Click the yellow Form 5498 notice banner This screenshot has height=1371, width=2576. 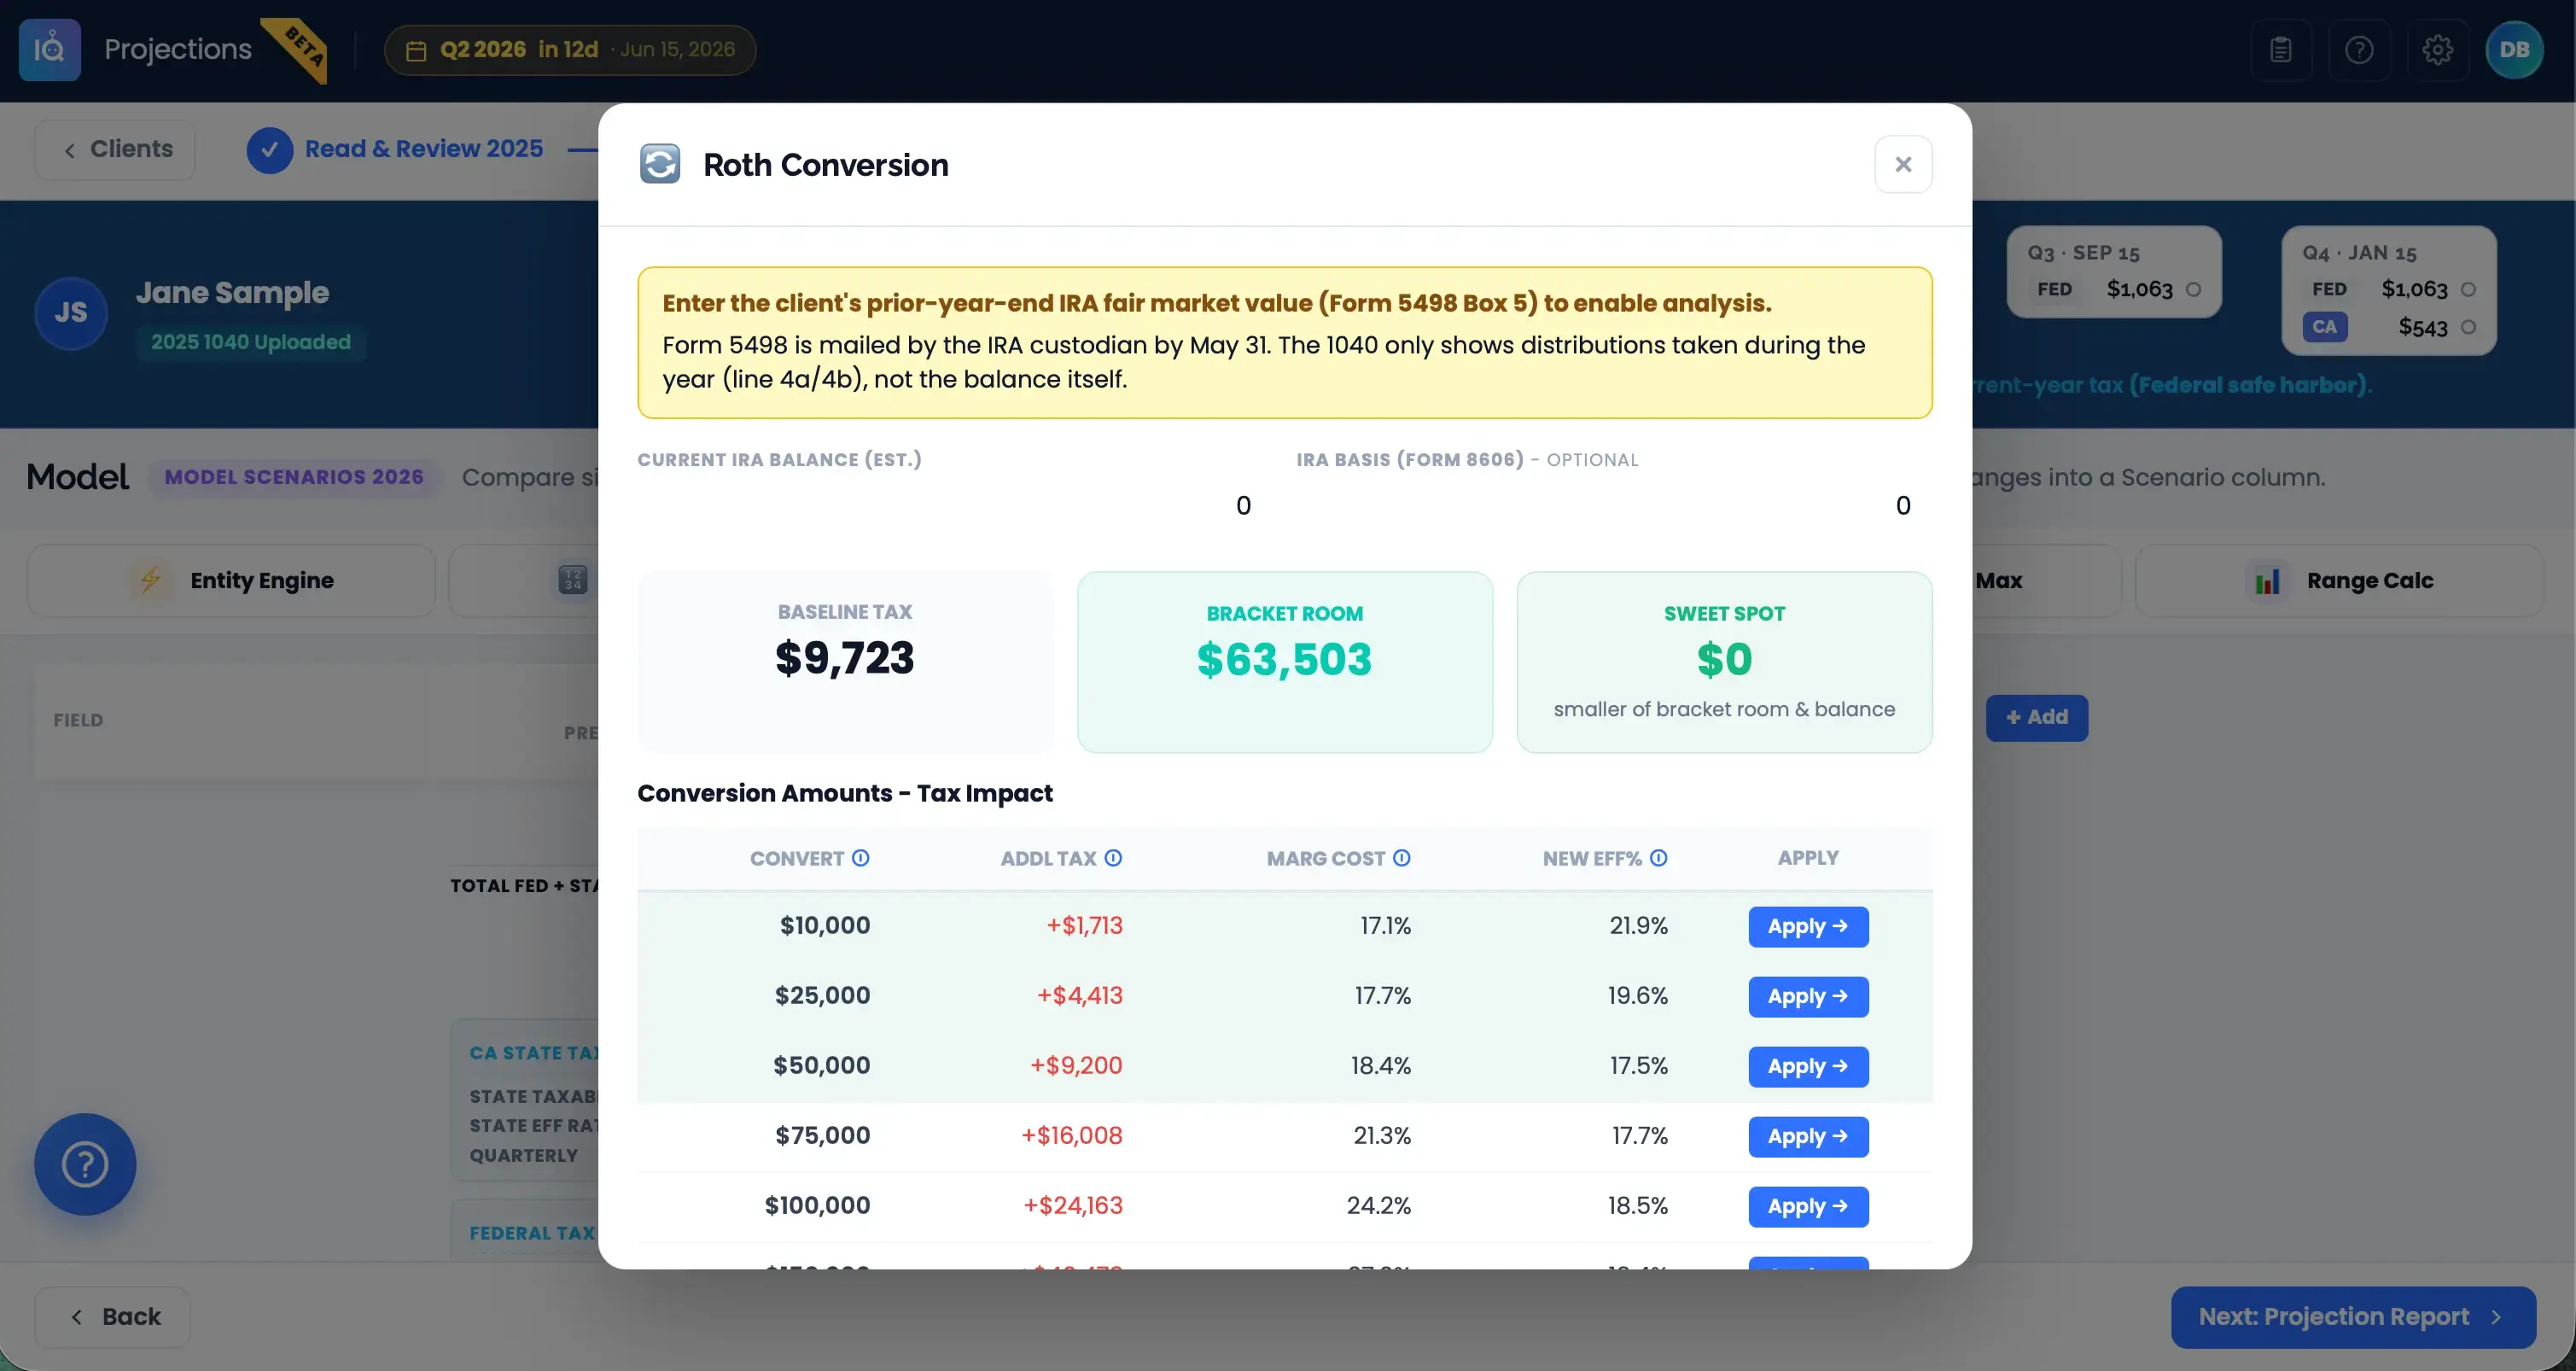pos(1285,342)
